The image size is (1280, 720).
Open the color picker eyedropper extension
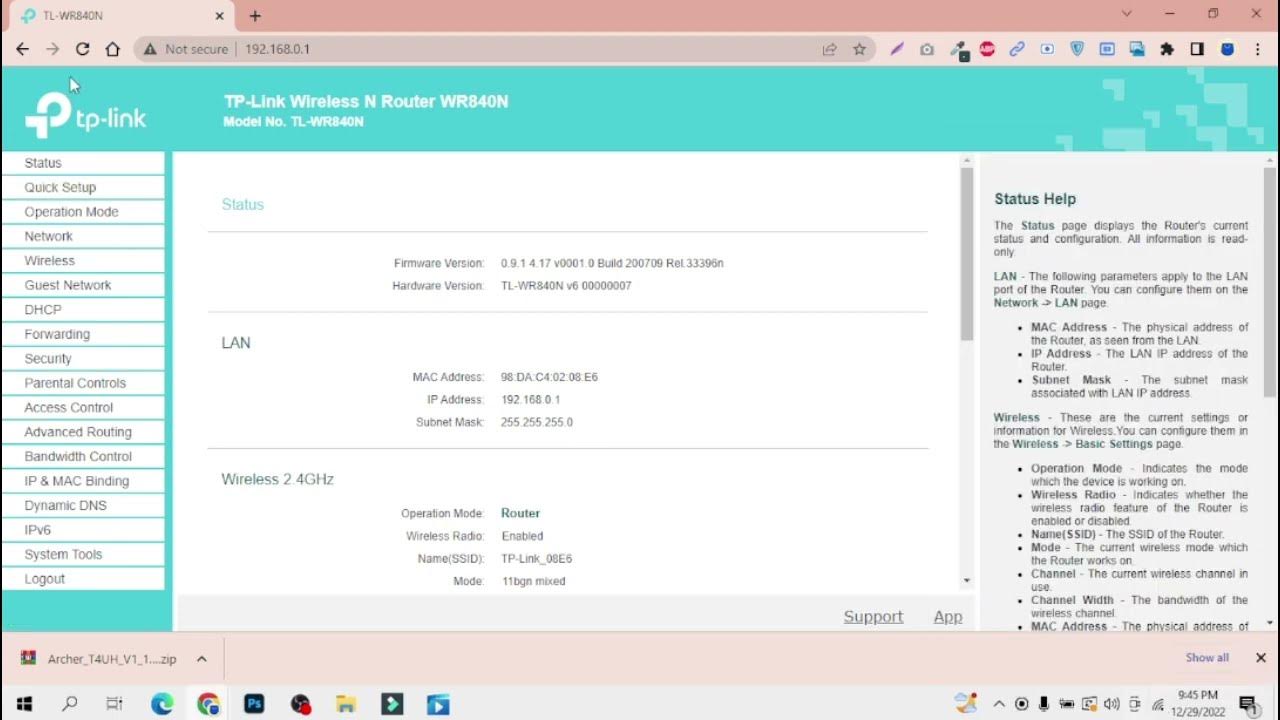pyautogui.click(x=958, y=49)
